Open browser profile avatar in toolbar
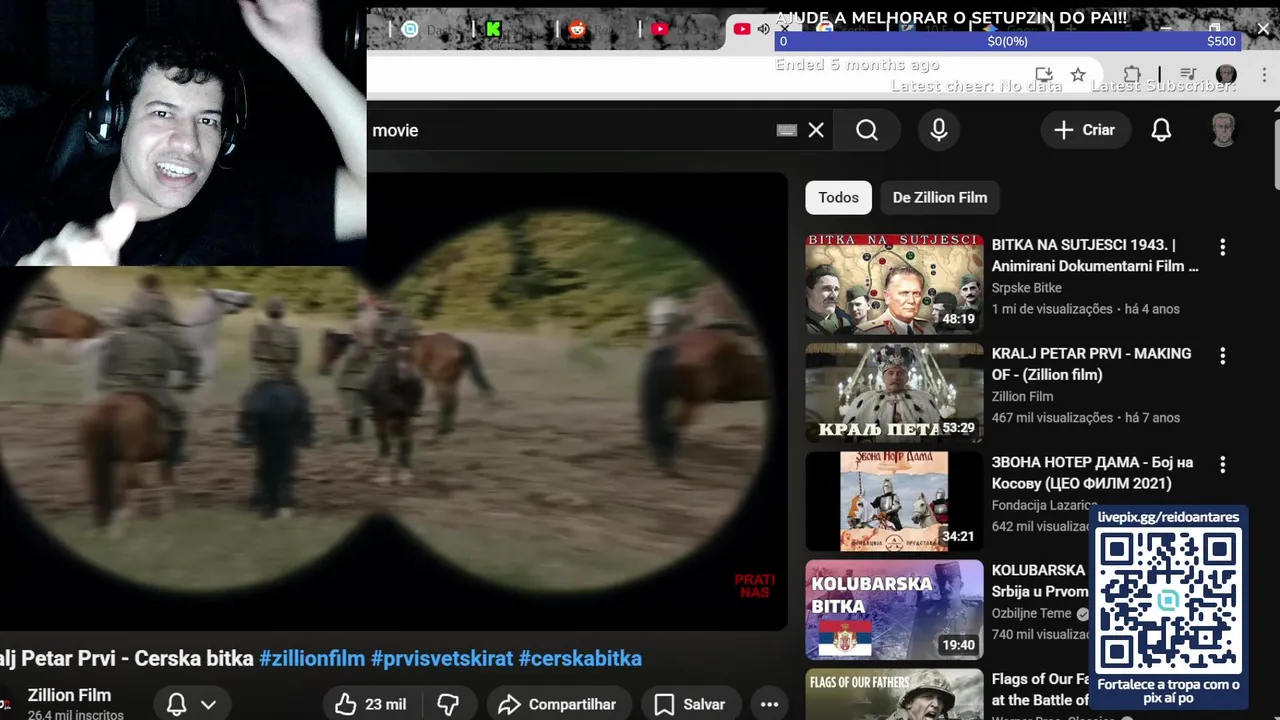Screen dimensions: 1280x720 click(1226, 75)
